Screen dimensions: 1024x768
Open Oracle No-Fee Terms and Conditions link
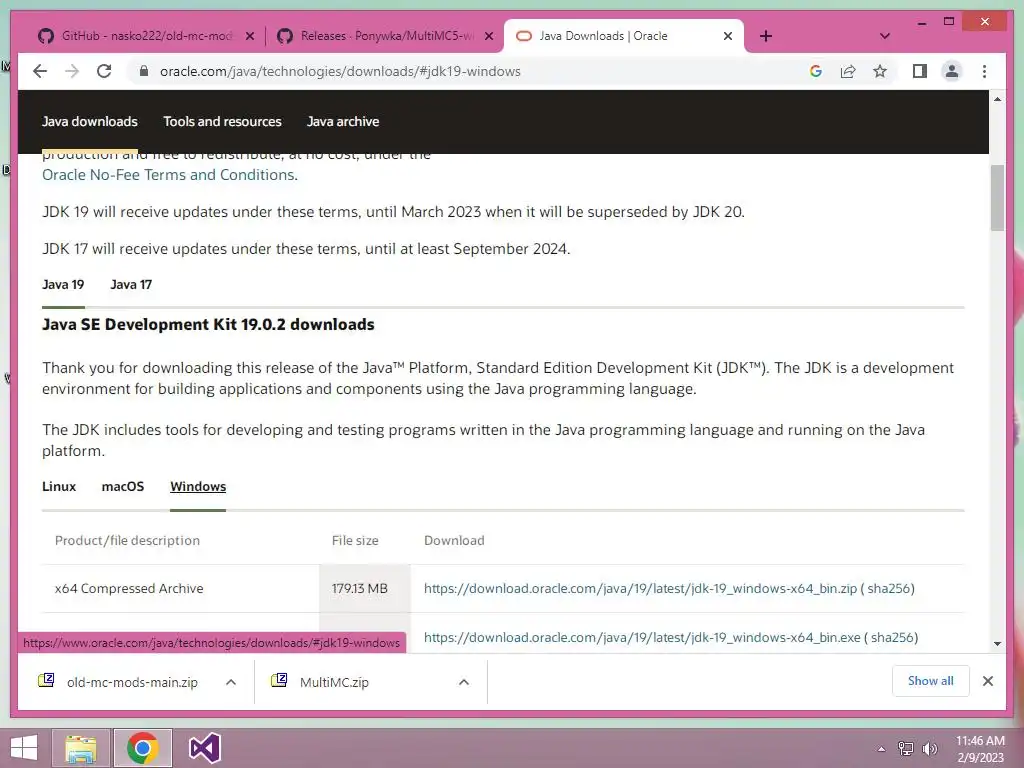(x=170, y=175)
